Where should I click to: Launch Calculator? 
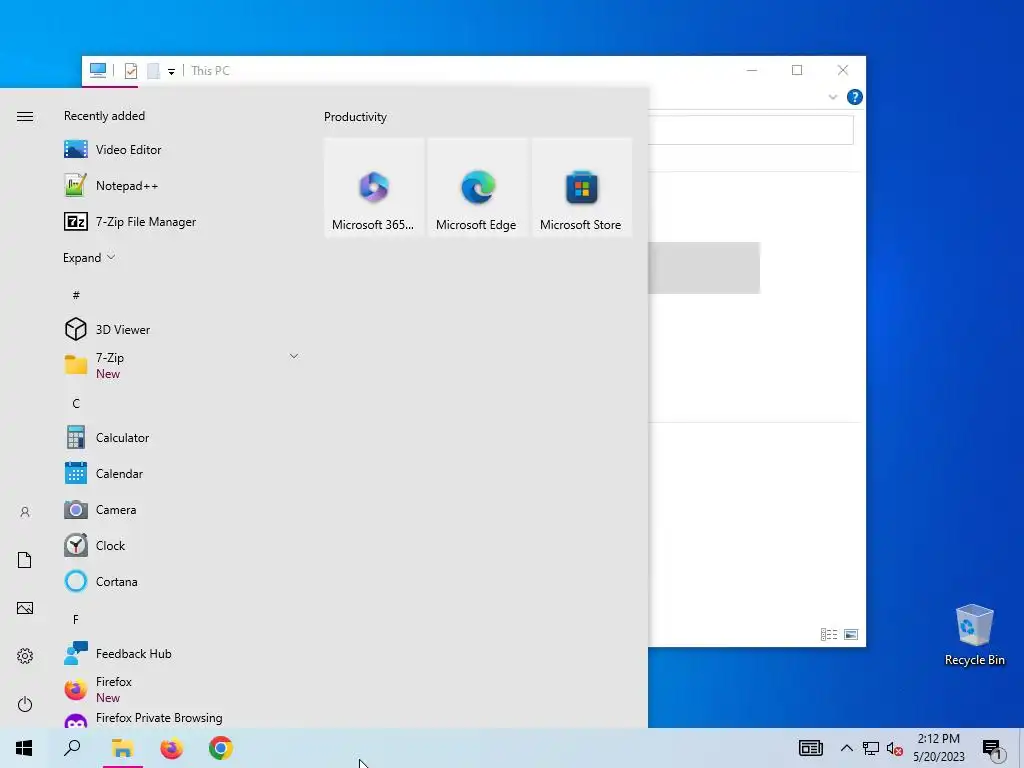click(x=182, y=438)
